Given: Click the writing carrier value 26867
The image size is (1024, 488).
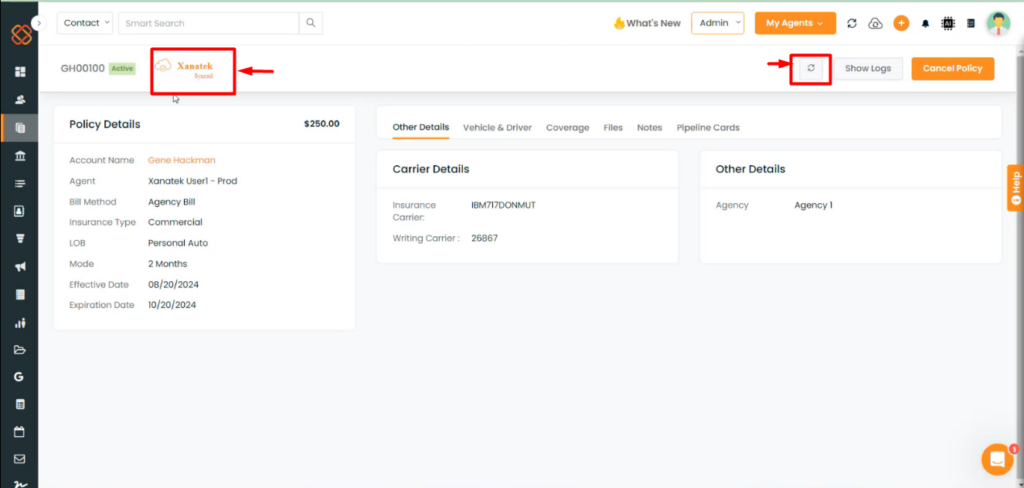Looking at the screenshot, I should pos(485,238).
